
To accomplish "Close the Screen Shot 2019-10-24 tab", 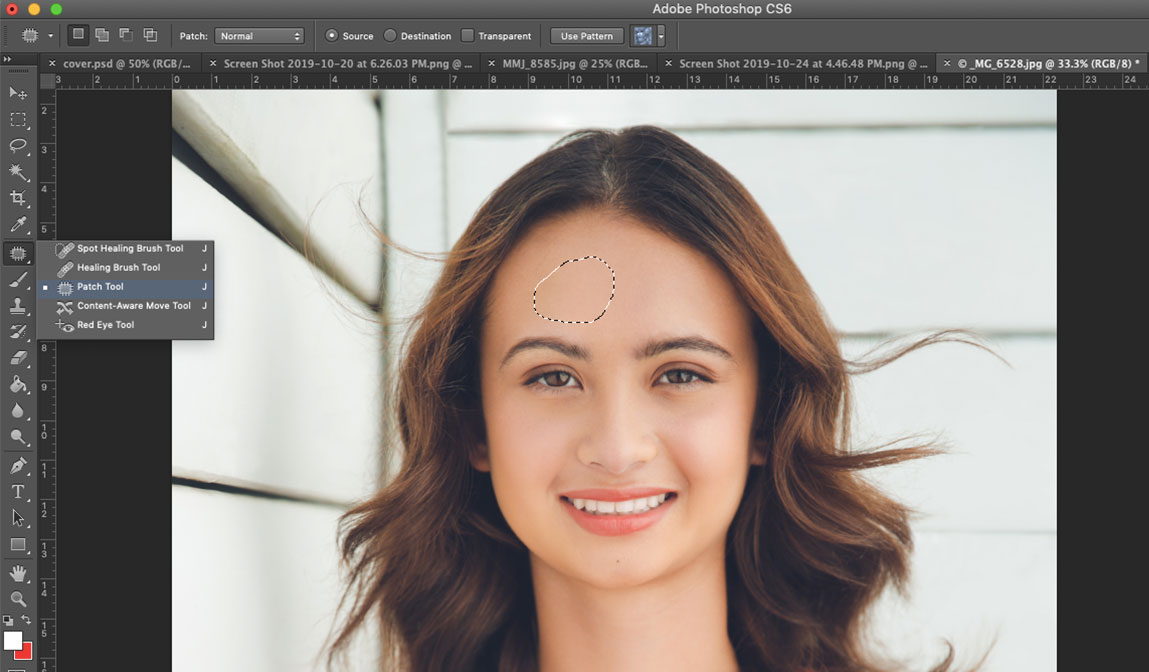I will (668, 64).
